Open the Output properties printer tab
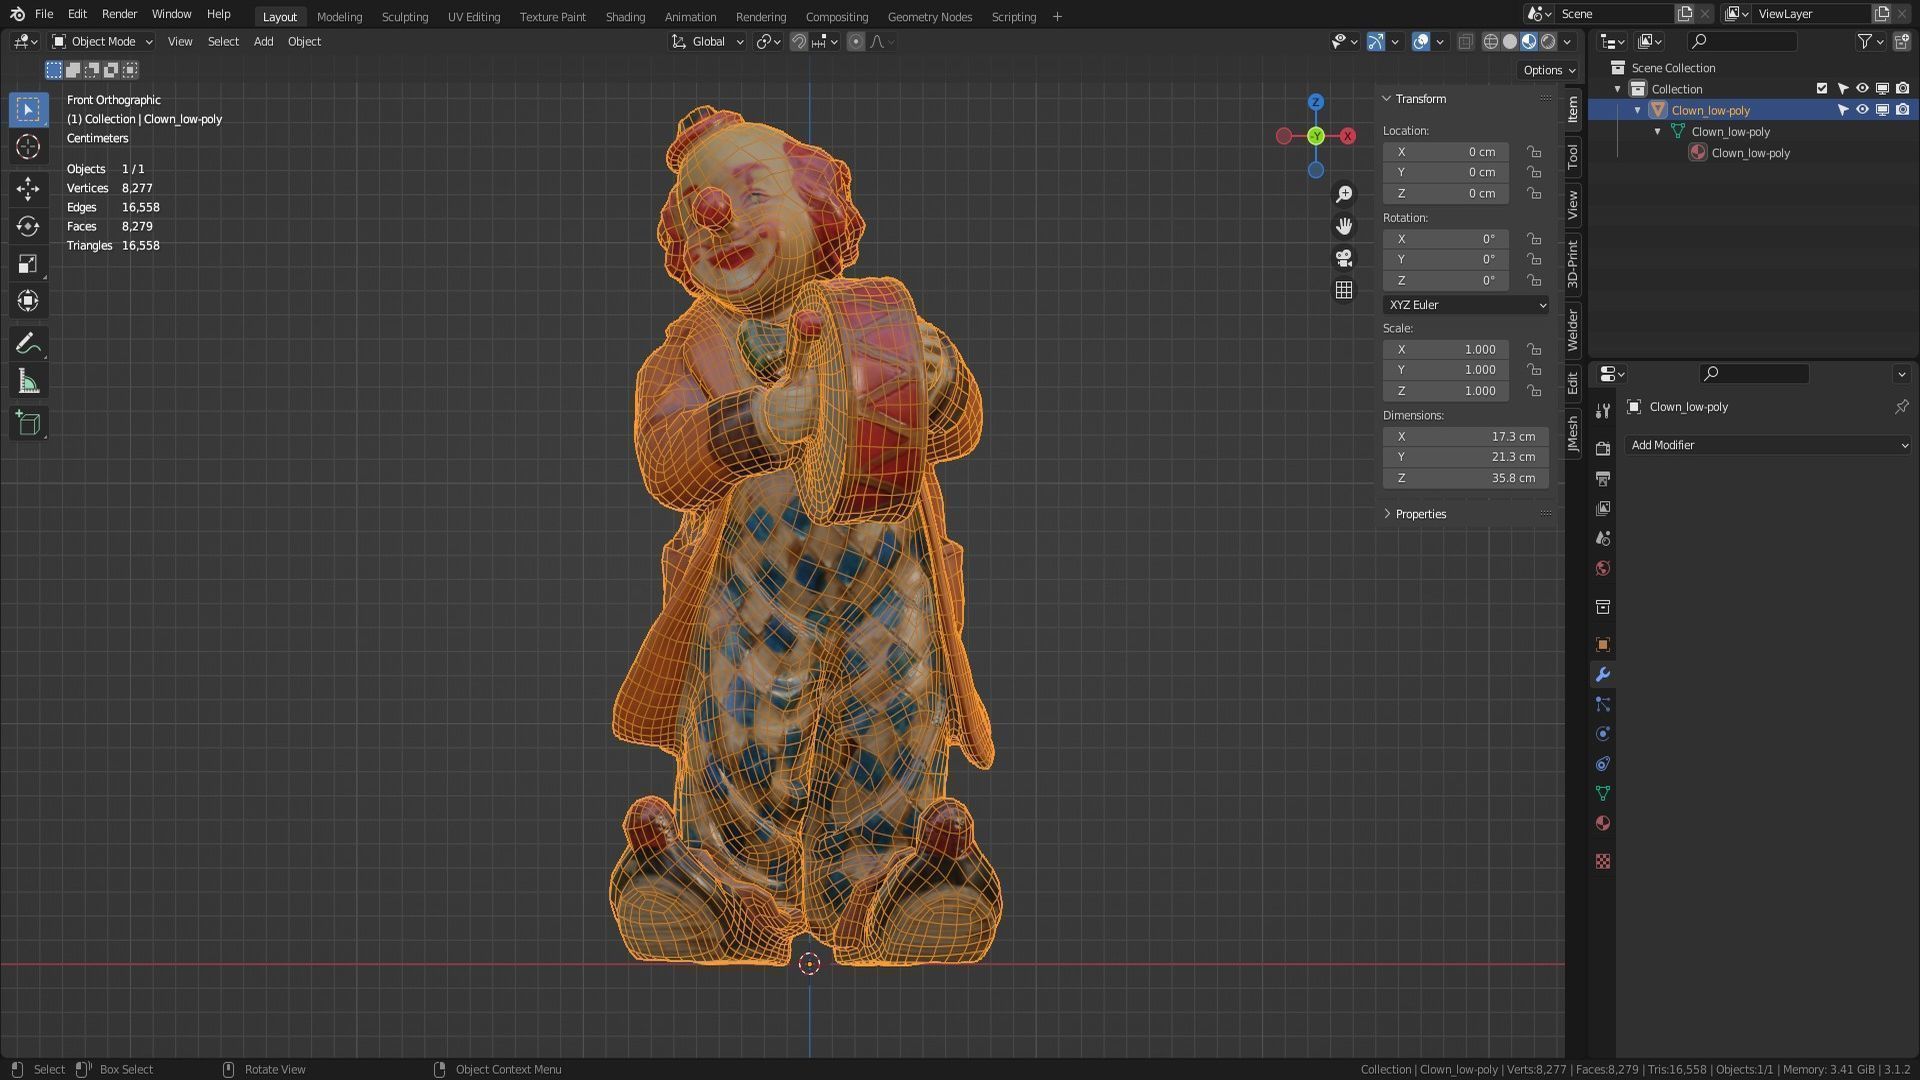Image resolution: width=1920 pixels, height=1080 pixels. pos(1603,479)
